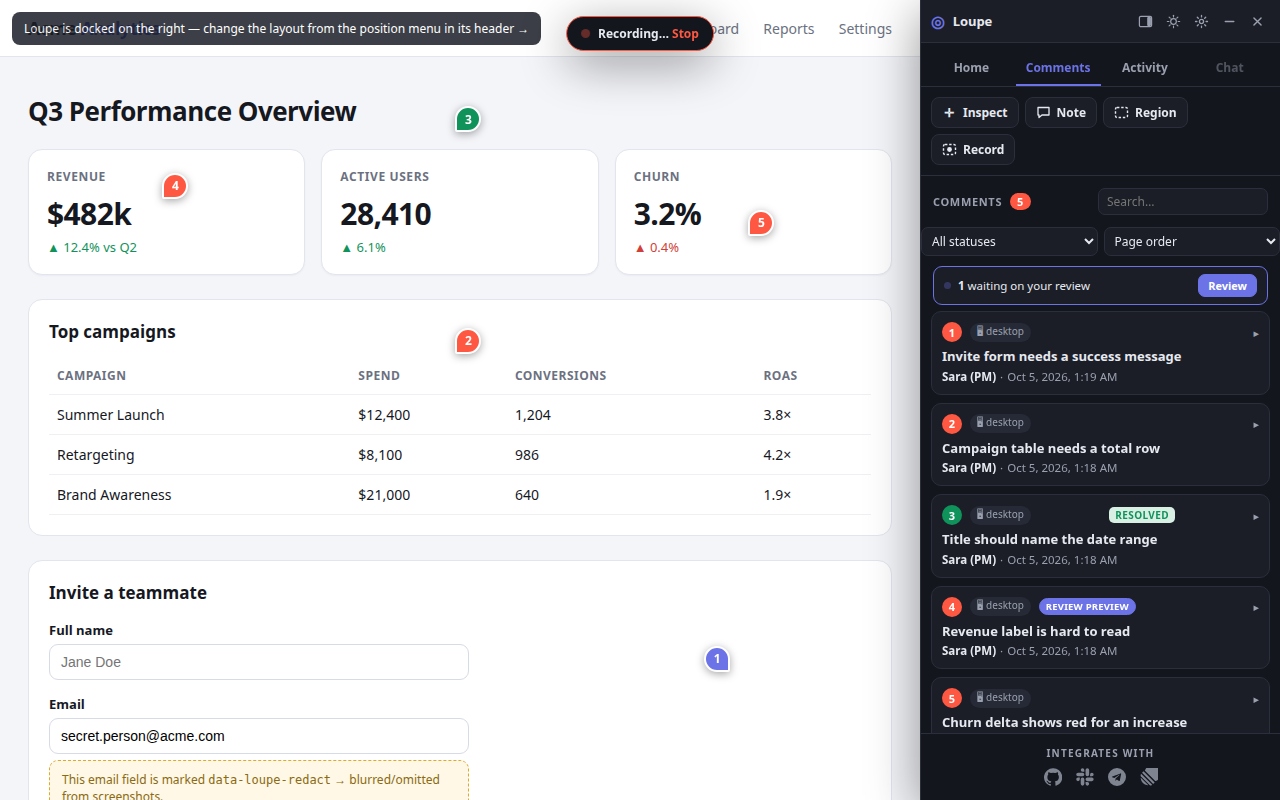Image resolution: width=1280 pixels, height=800 pixels.
Task: Click the Telegram integration icon
Action: 1117,777
